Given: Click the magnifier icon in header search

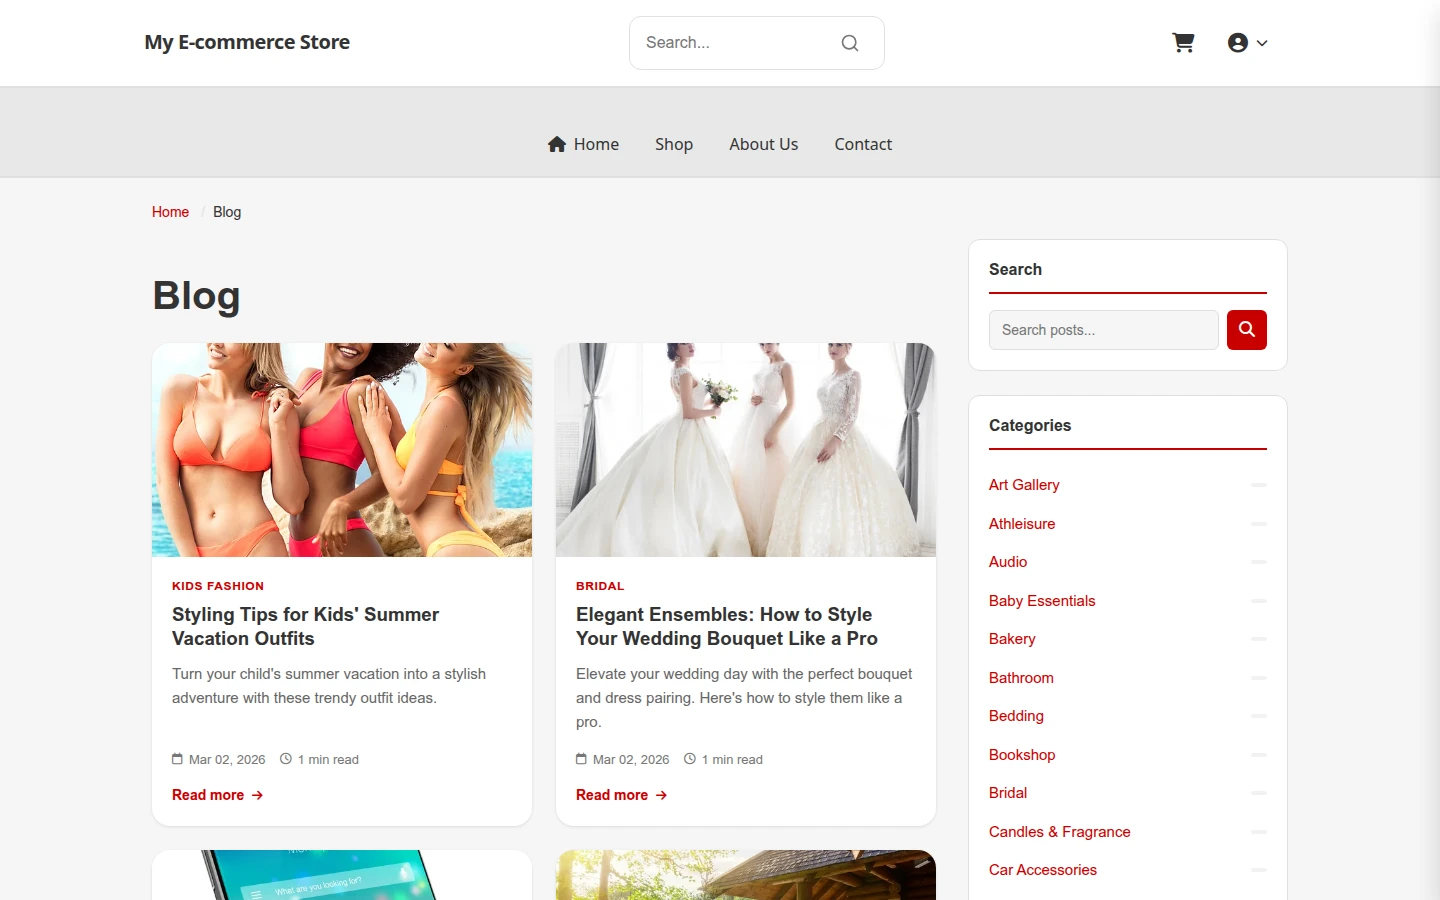Looking at the screenshot, I should tap(850, 43).
